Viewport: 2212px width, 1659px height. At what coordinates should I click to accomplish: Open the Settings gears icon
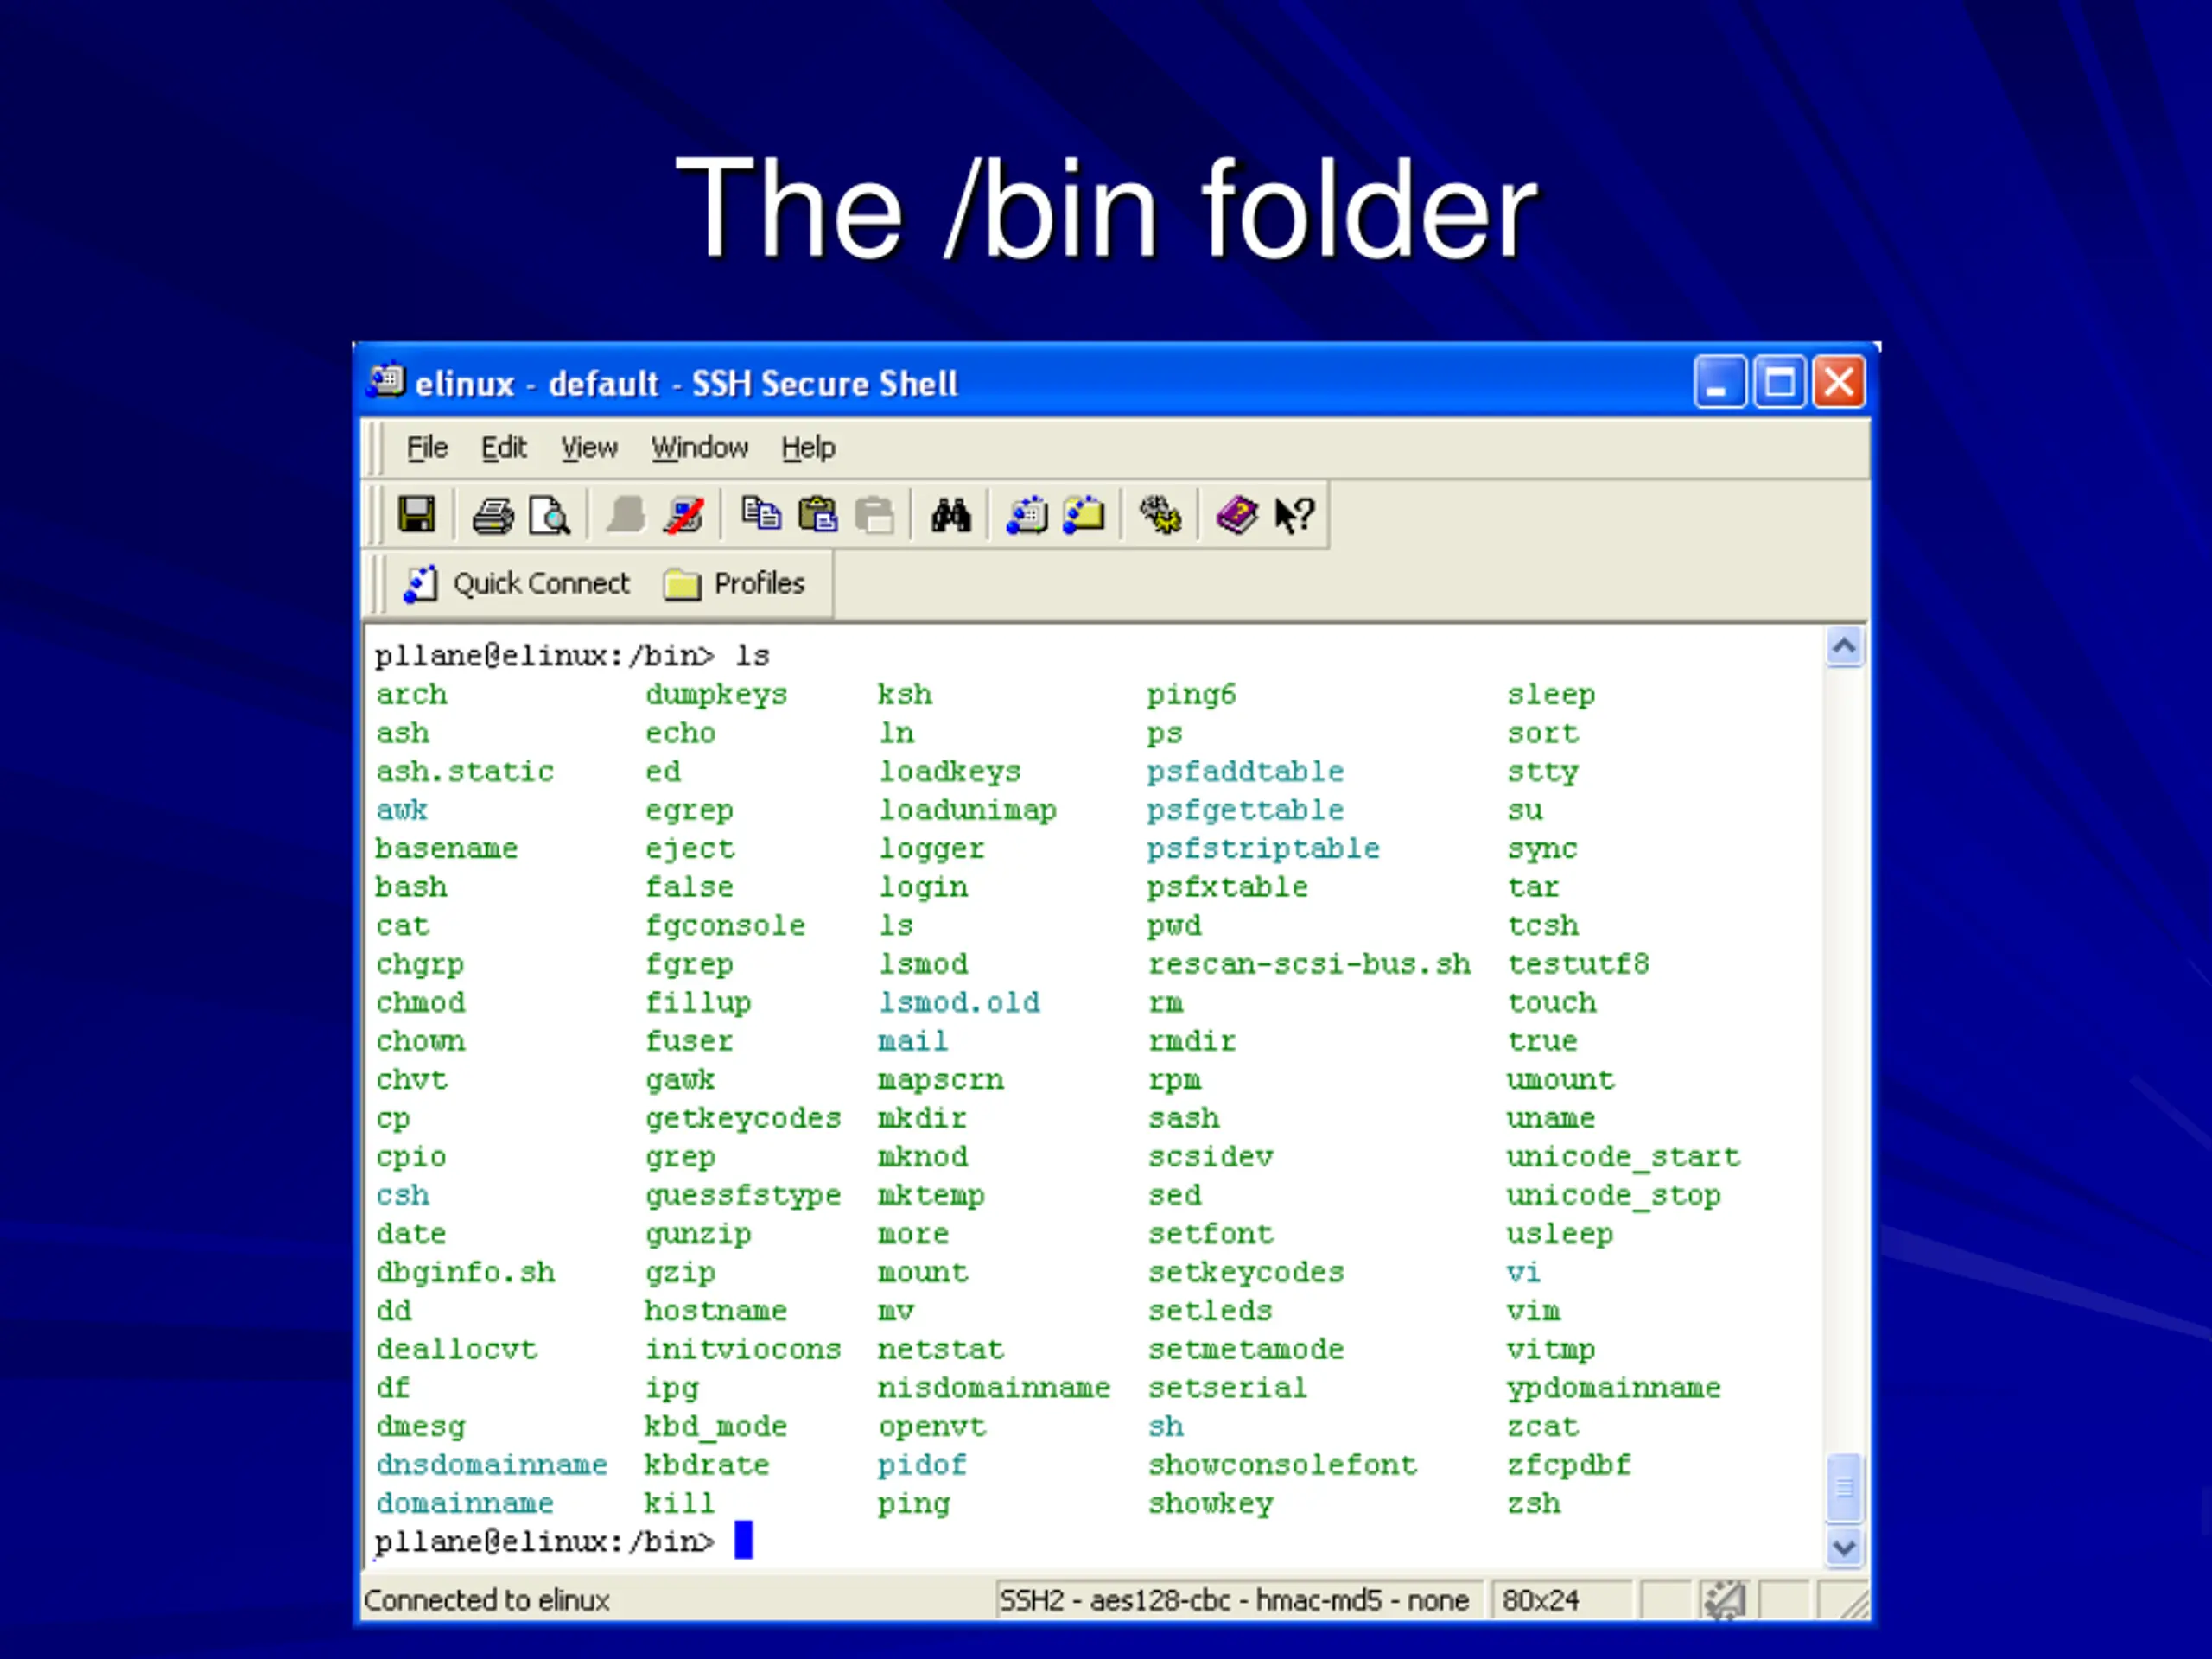[x=1160, y=515]
